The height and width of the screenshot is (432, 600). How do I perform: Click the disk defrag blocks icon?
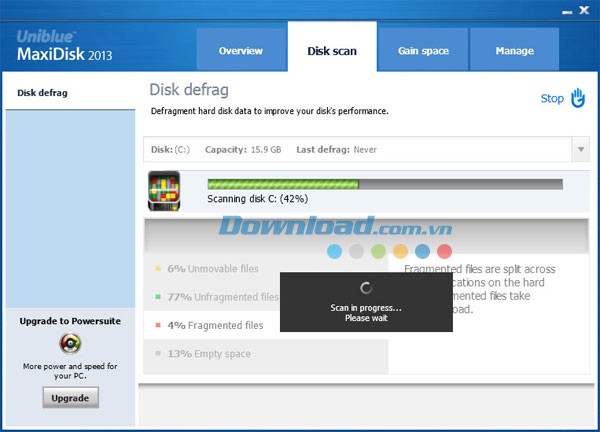point(163,190)
